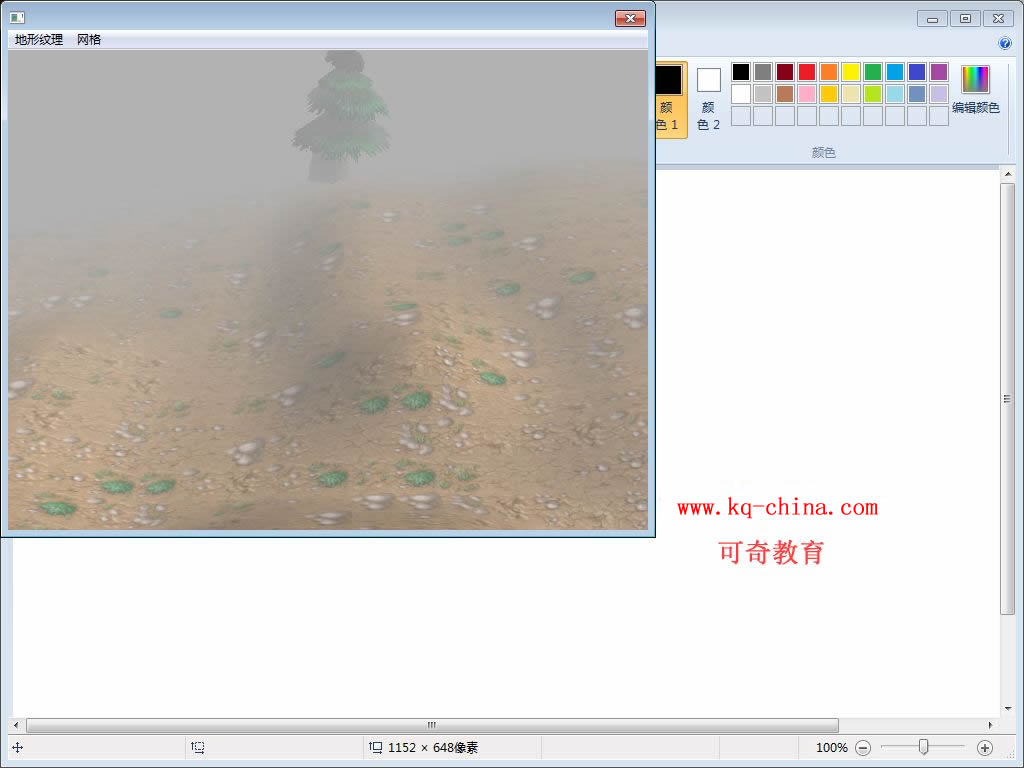This screenshot has width=1024, height=768.
Task: Click the horizontal scrollbar right arrow
Action: (991, 725)
